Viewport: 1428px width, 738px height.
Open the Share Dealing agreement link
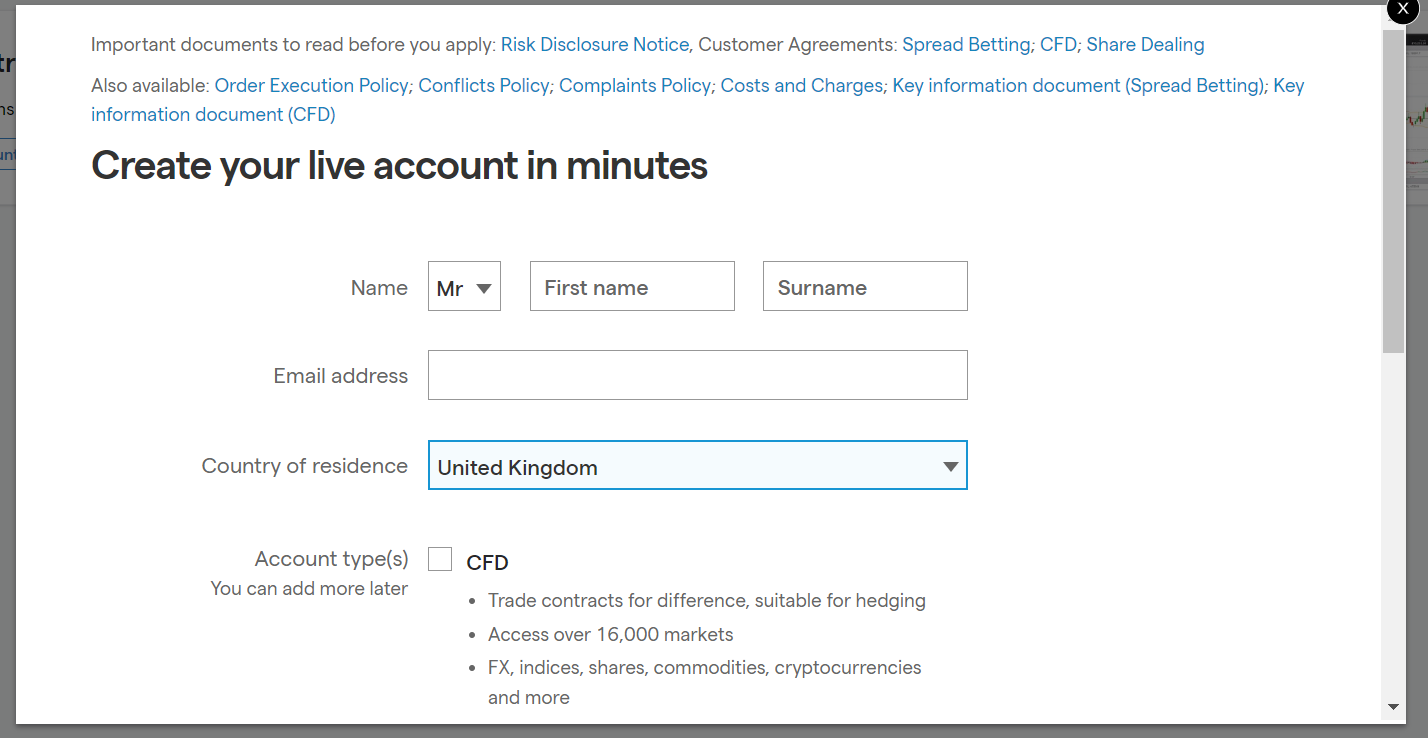[x=1145, y=45]
